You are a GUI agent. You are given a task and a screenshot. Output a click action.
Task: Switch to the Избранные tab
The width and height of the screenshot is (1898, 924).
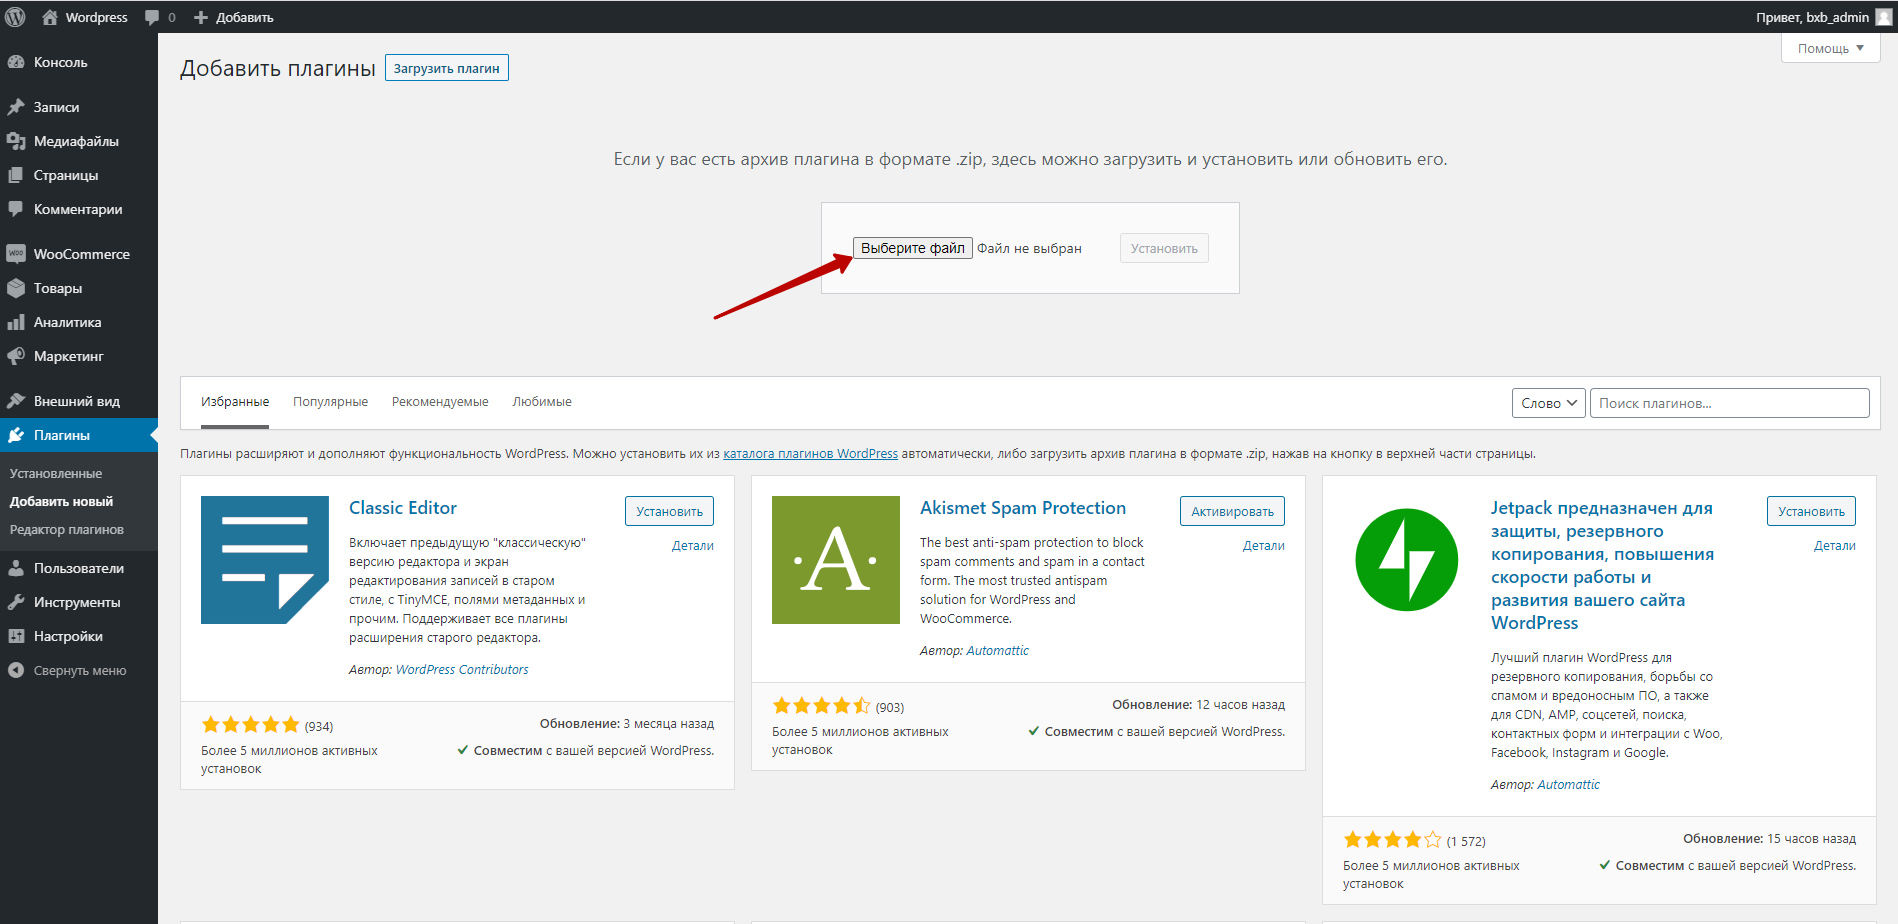(x=235, y=402)
